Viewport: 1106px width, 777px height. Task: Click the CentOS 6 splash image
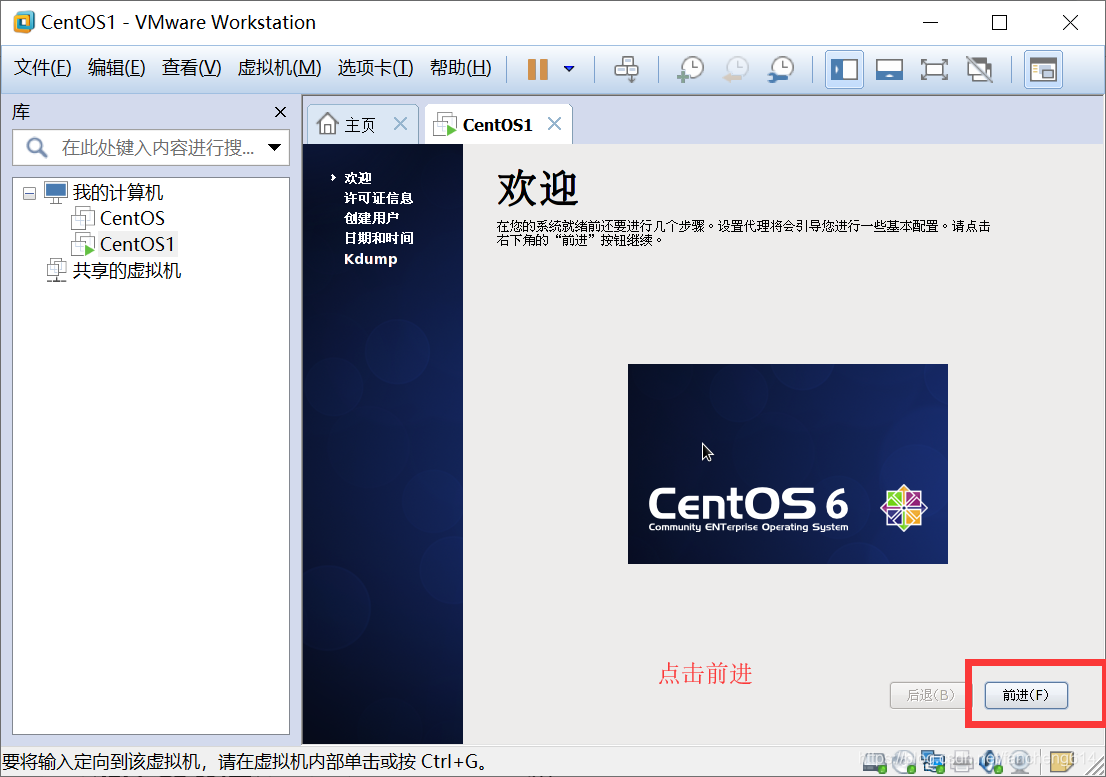pyautogui.click(x=787, y=464)
